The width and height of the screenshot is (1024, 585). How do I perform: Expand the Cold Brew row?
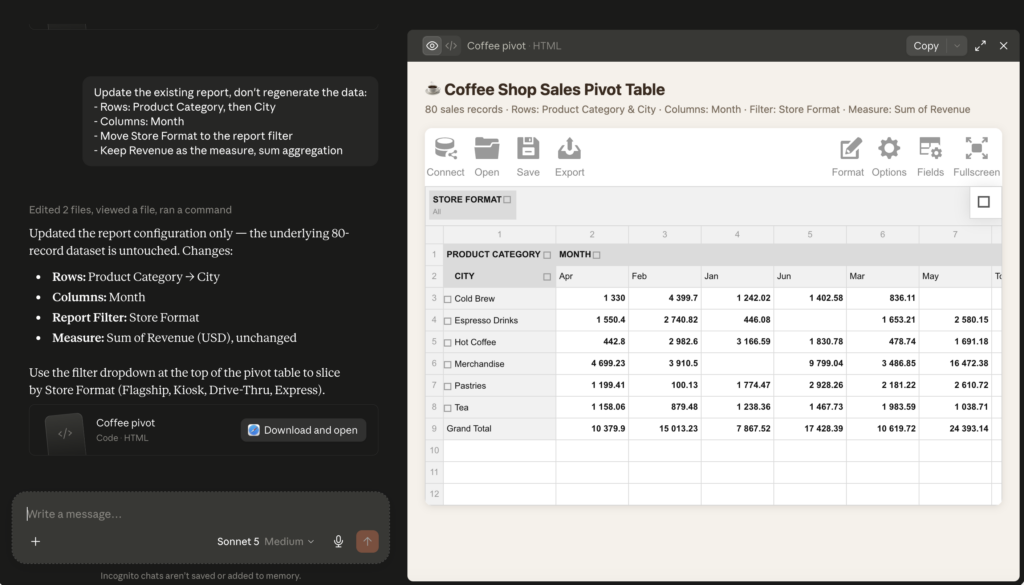click(x=448, y=299)
